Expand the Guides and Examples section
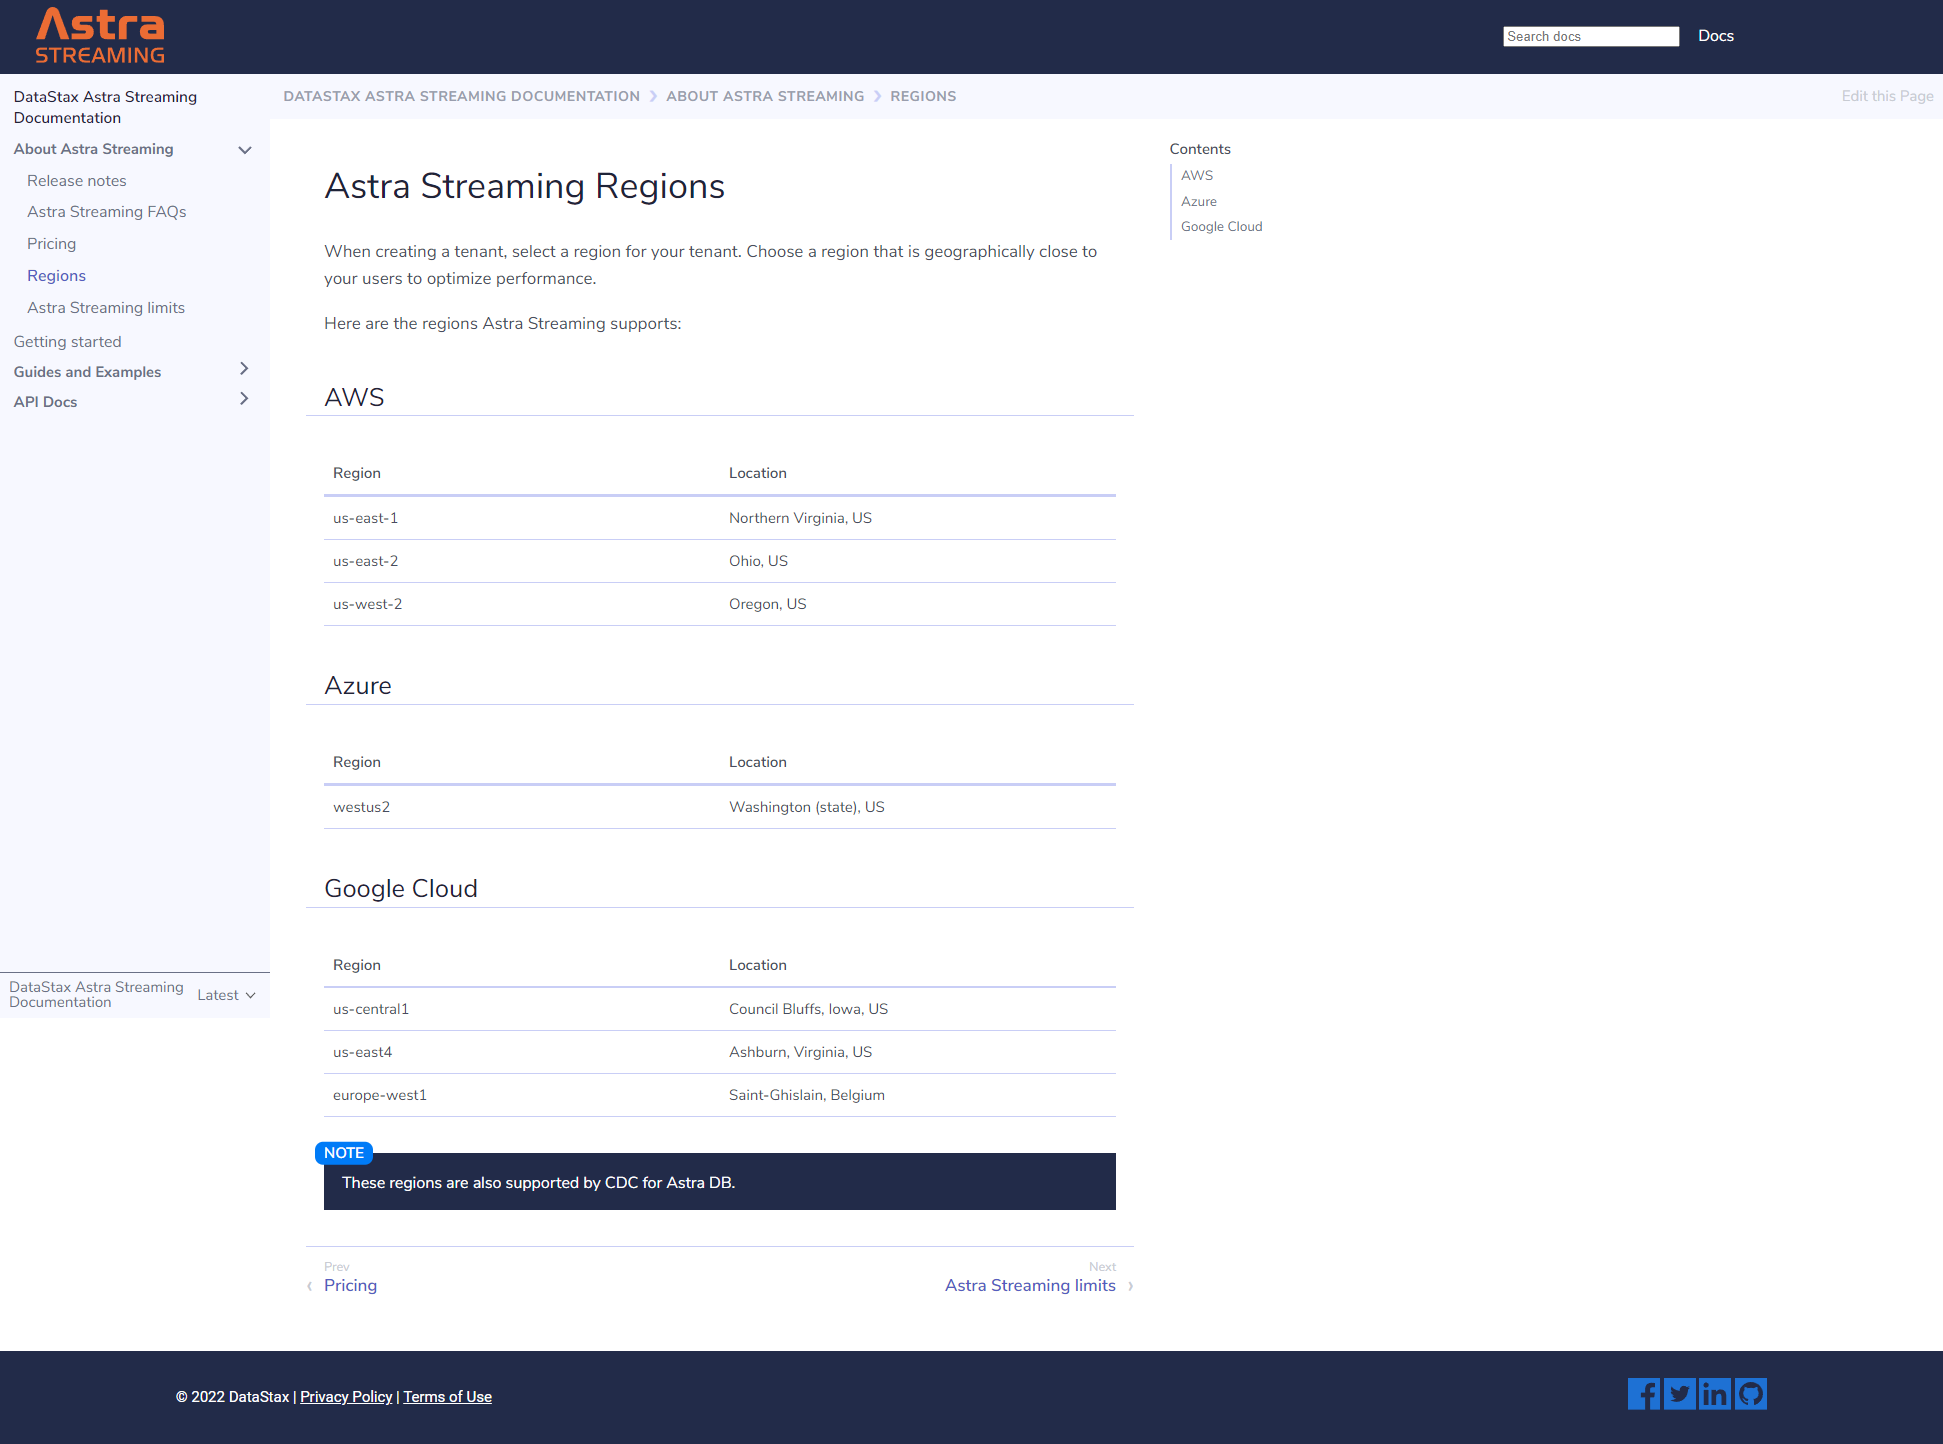 pos(244,369)
